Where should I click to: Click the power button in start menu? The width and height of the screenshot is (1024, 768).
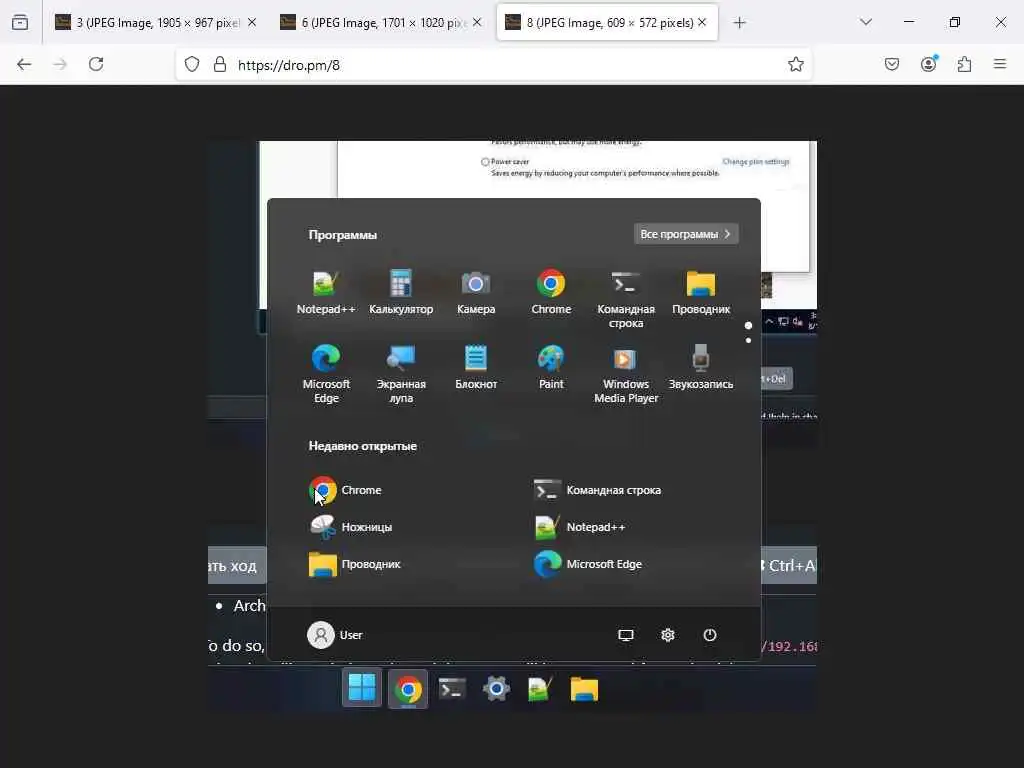710,635
